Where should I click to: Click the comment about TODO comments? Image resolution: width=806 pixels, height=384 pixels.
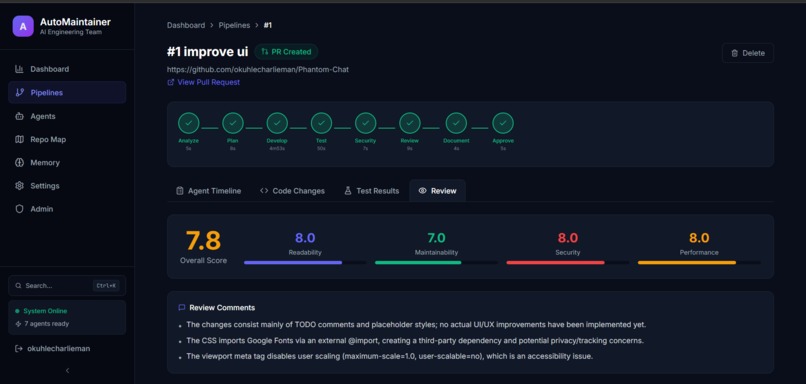coord(416,325)
